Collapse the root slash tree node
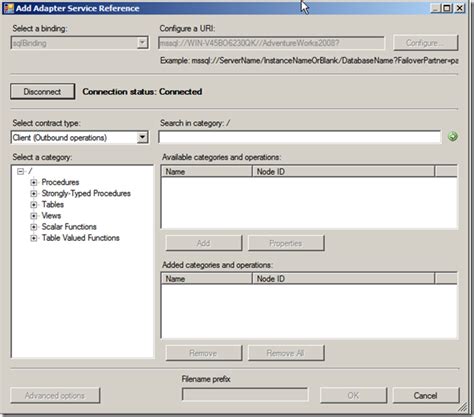The image size is (474, 417). pyautogui.click(x=21, y=171)
